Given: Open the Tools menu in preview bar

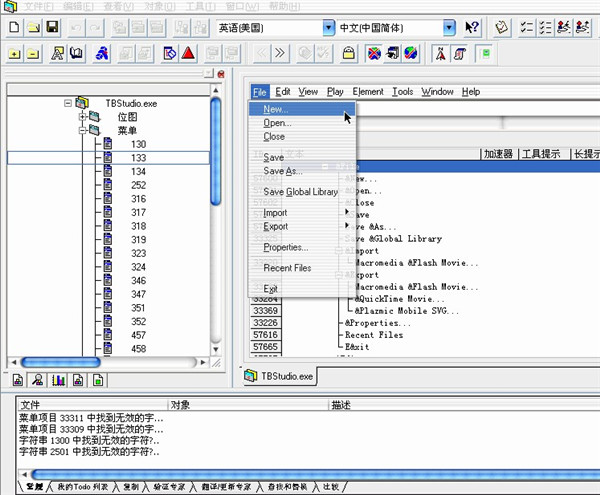Looking at the screenshot, I should tap(402, 92).
